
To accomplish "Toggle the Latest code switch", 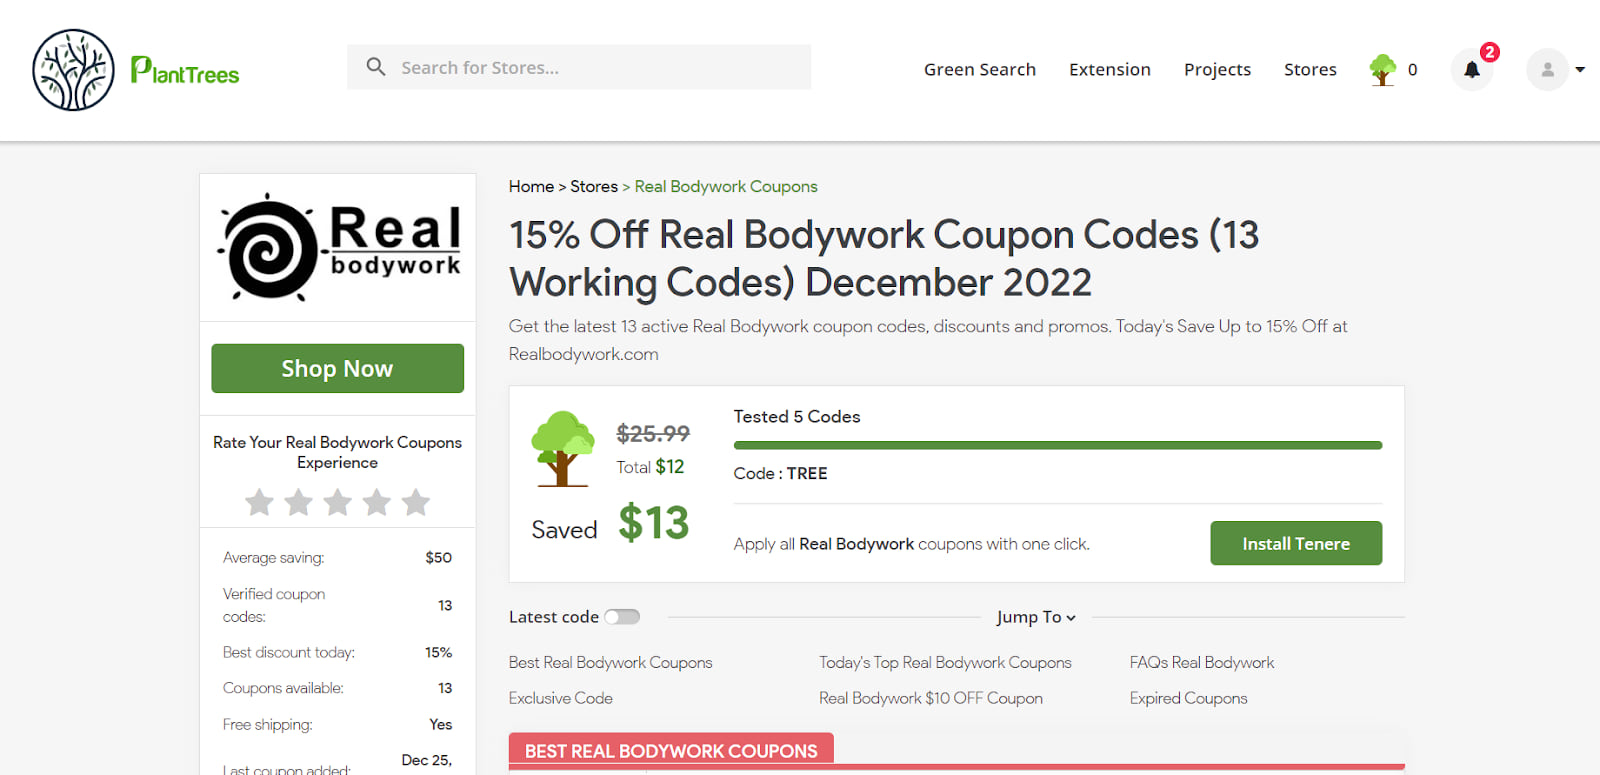I will 622,617.
